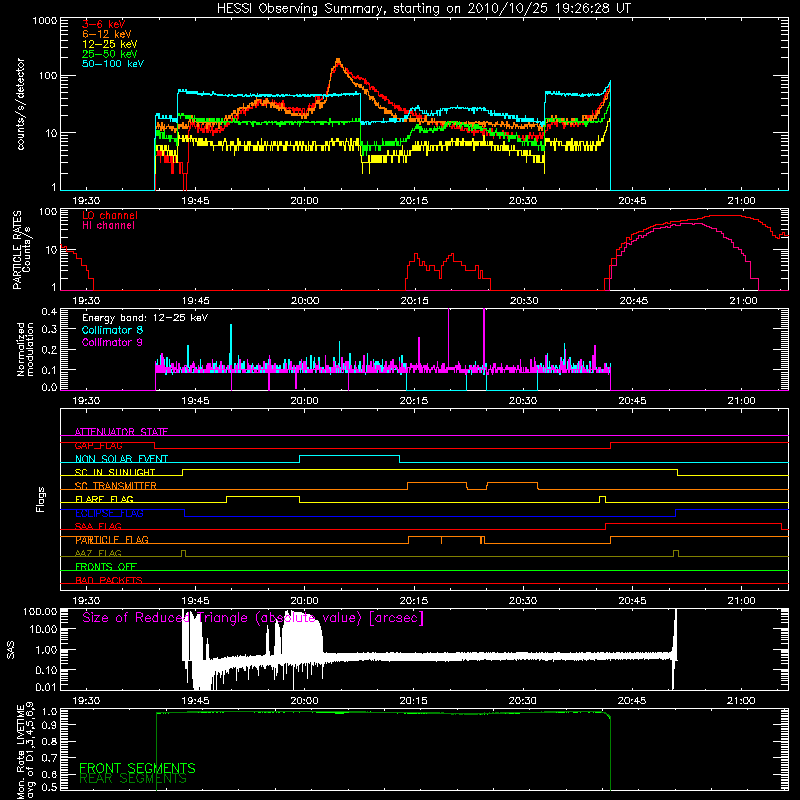This screenshot has width=800, height=800.
Task: Click the first SC TRANSMITTER raised segment
Action: click(x=437, y=483)
